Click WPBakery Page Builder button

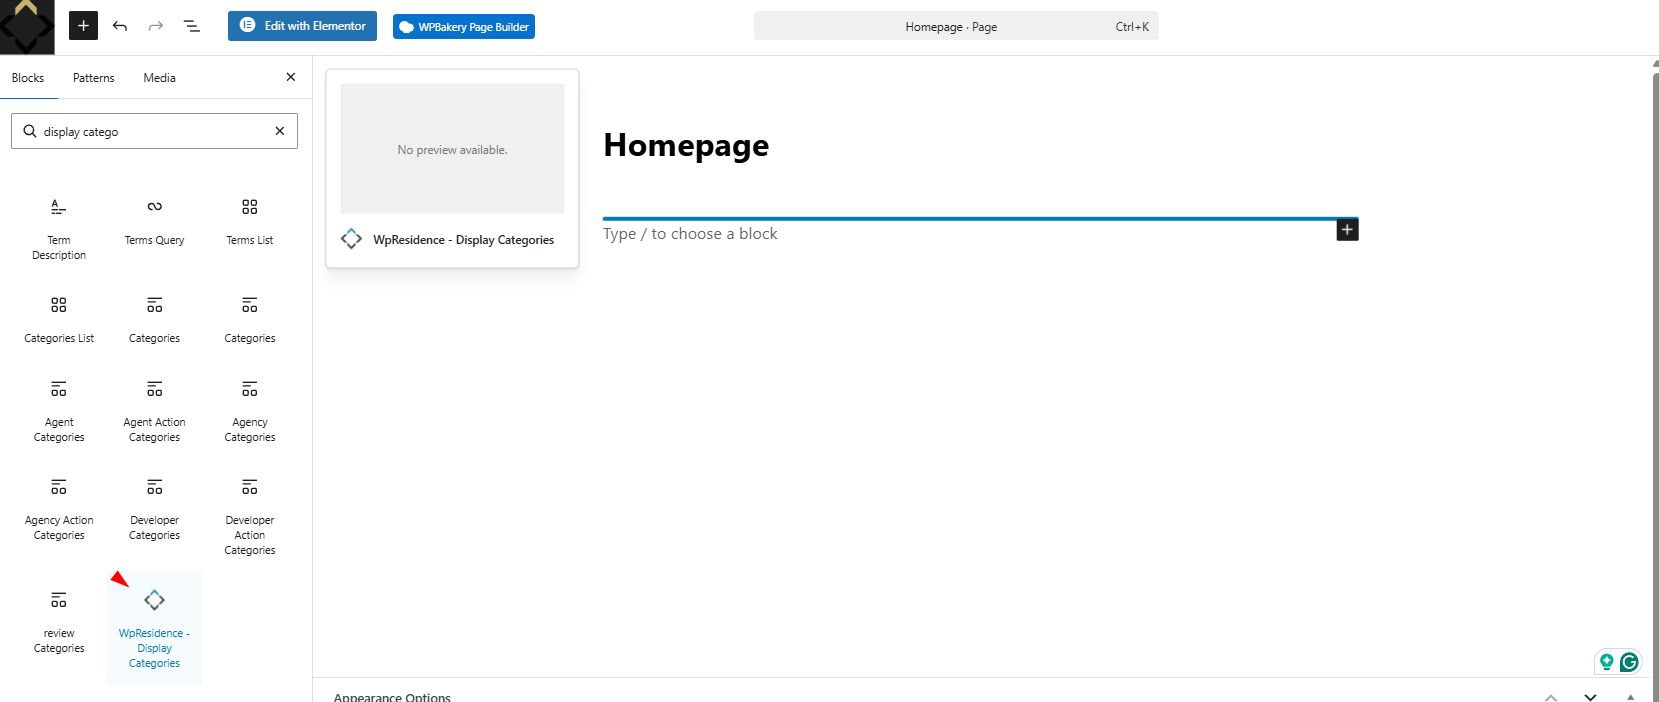(x=464, y=27)
